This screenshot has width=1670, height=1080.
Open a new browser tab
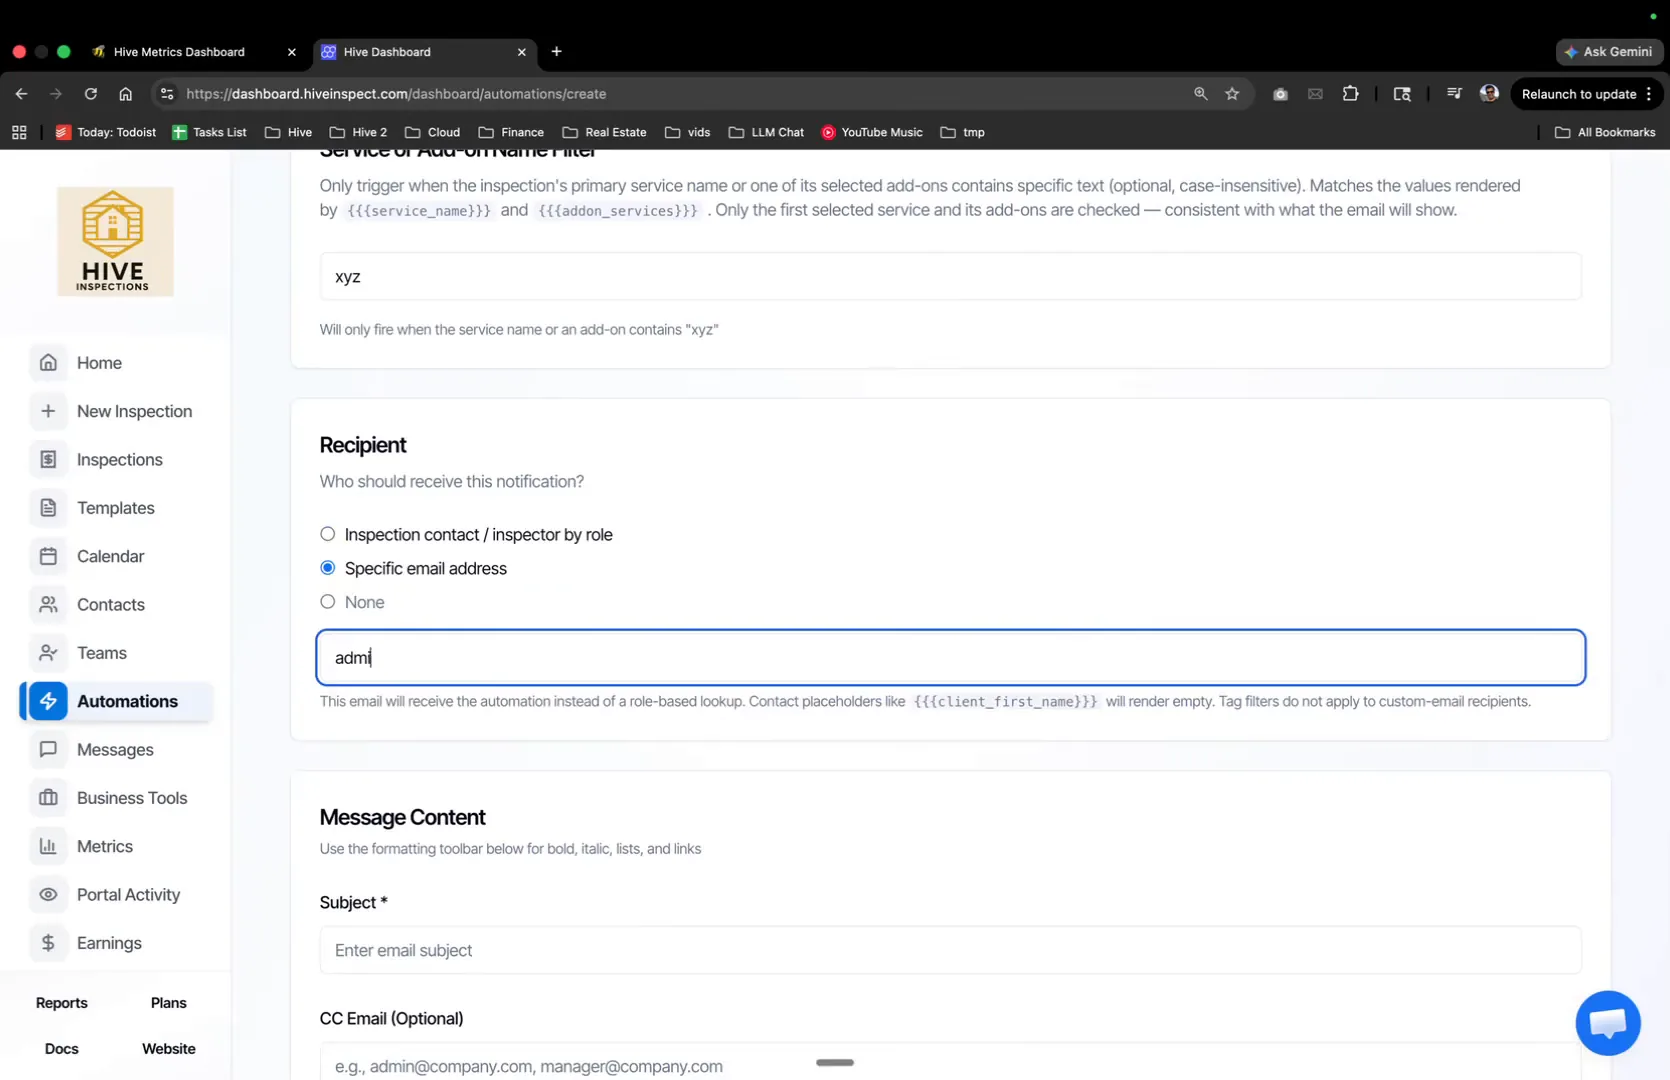click(x=556, y=52)
